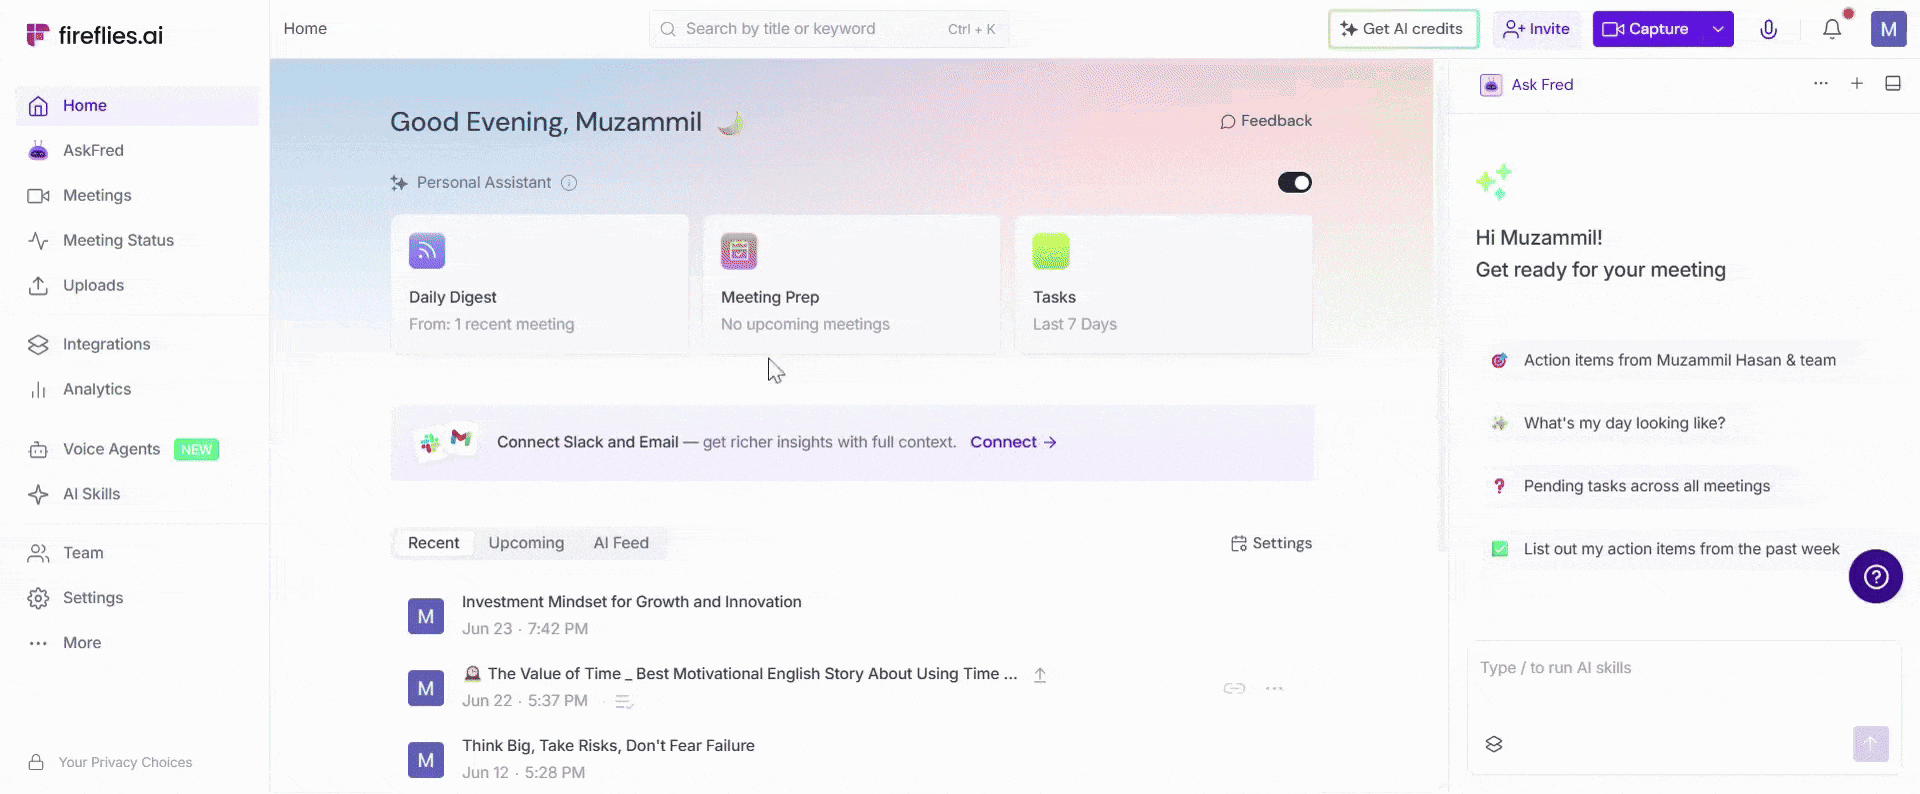
Task: Focus the Search by title or keyword field
Action: [x=829, y=29]
